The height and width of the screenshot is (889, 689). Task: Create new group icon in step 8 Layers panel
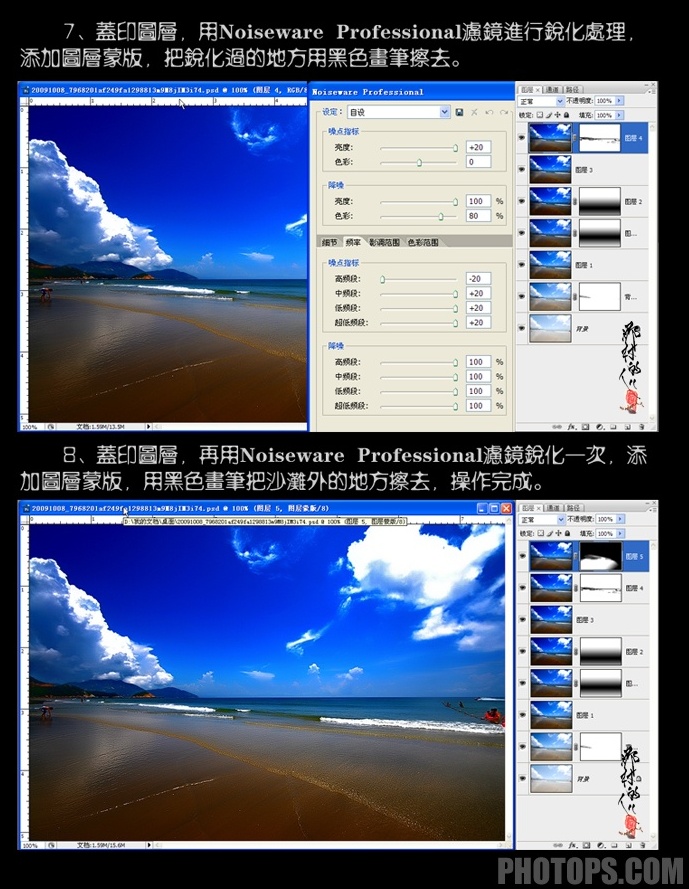(x=614, y=845)
